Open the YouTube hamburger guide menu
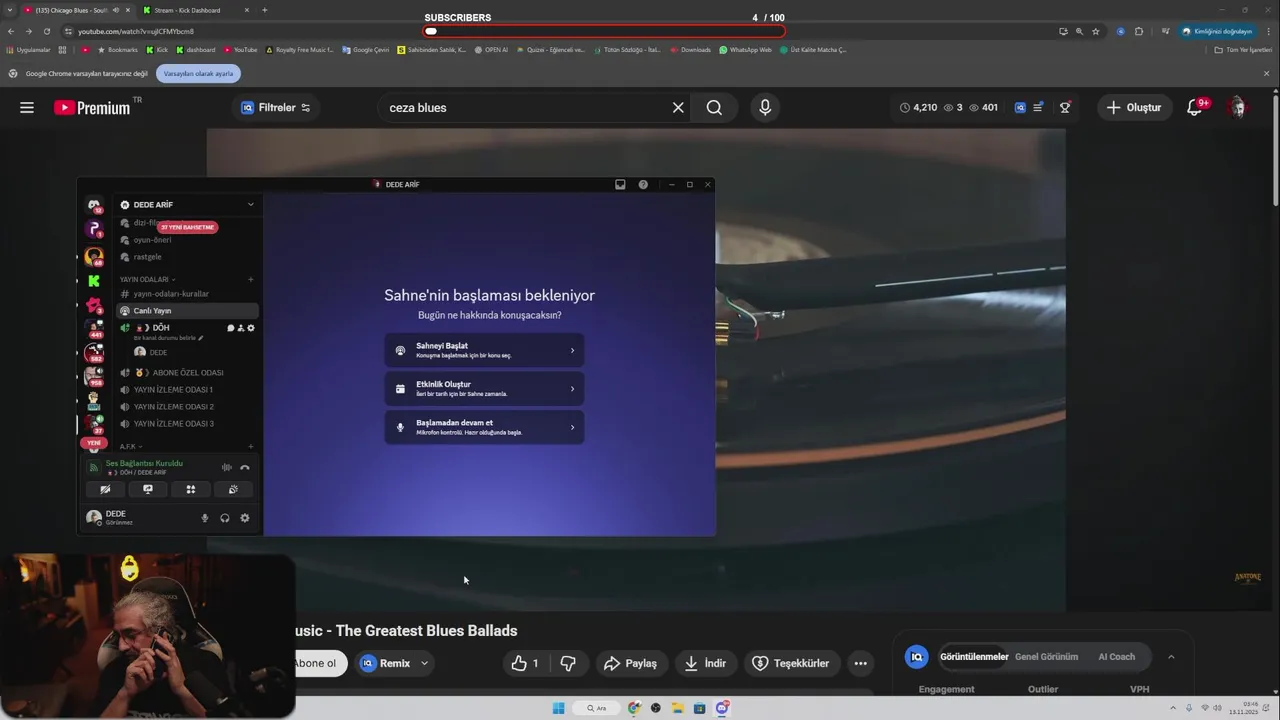Viewport: 1280px width, 720px height. (x=27, y=108)
